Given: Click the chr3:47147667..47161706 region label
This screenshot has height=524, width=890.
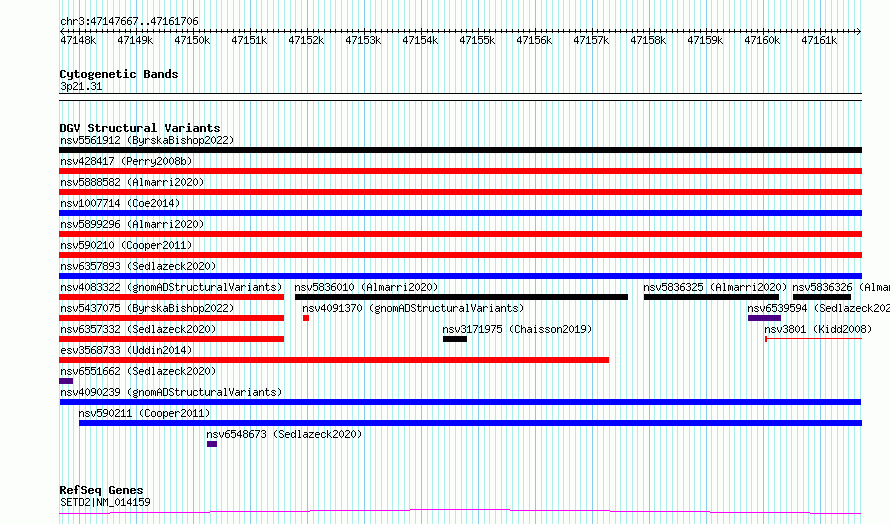Looking at the screenshot, I should pos(129,21).
